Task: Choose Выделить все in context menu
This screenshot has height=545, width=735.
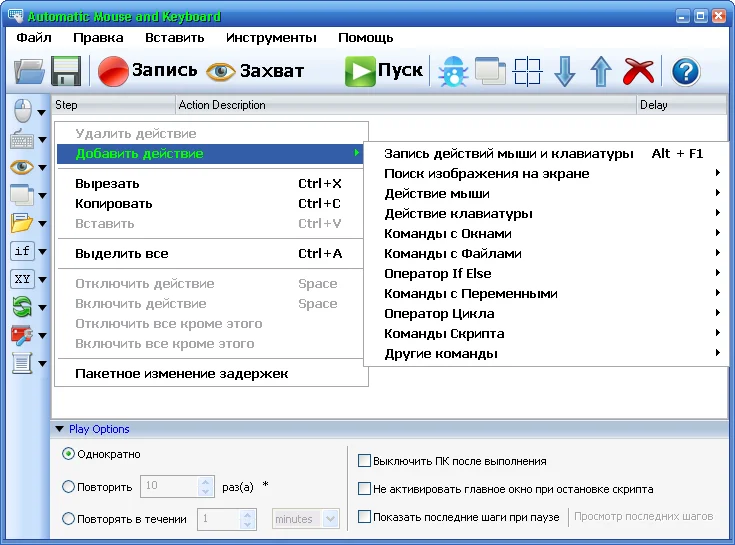Action: (x=210, y=254)
